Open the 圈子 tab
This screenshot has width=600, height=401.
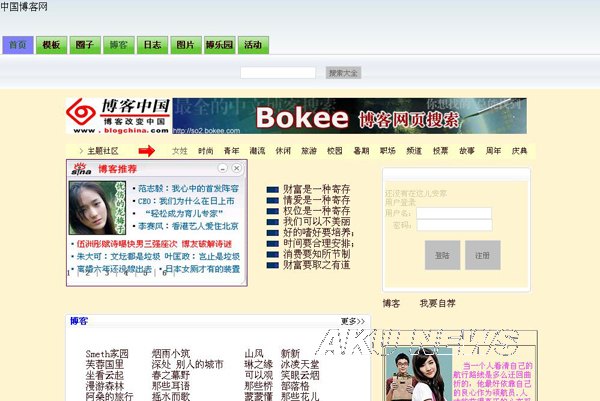pos(85,46)
